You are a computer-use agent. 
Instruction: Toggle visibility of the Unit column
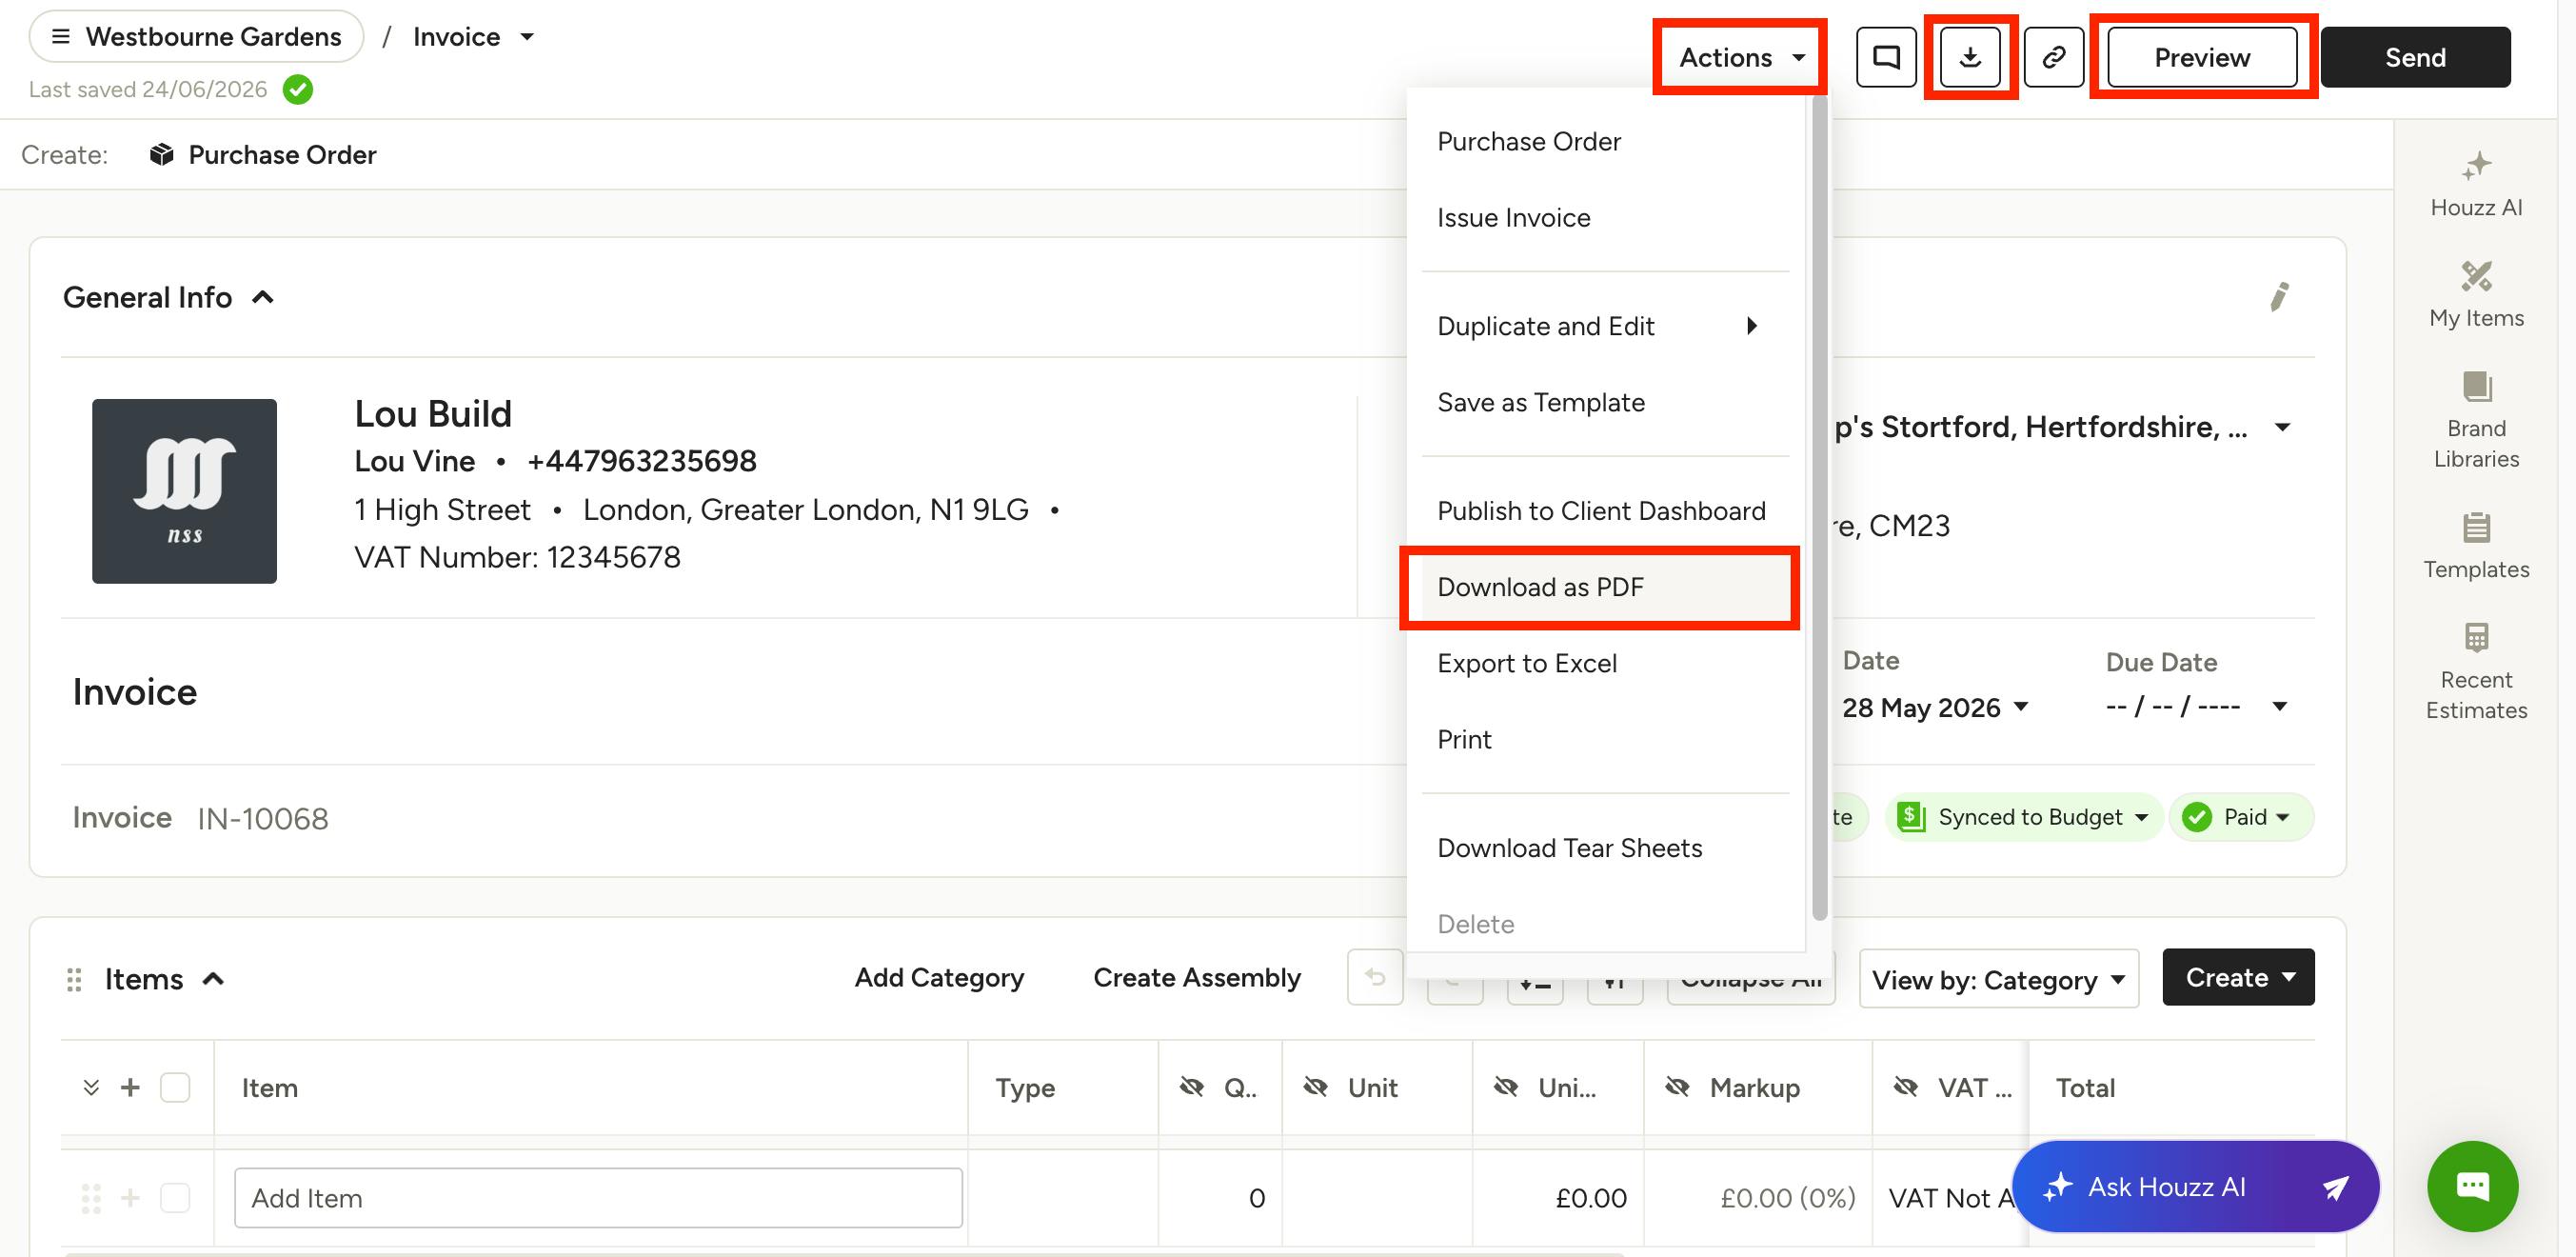click(1315, 1087)
